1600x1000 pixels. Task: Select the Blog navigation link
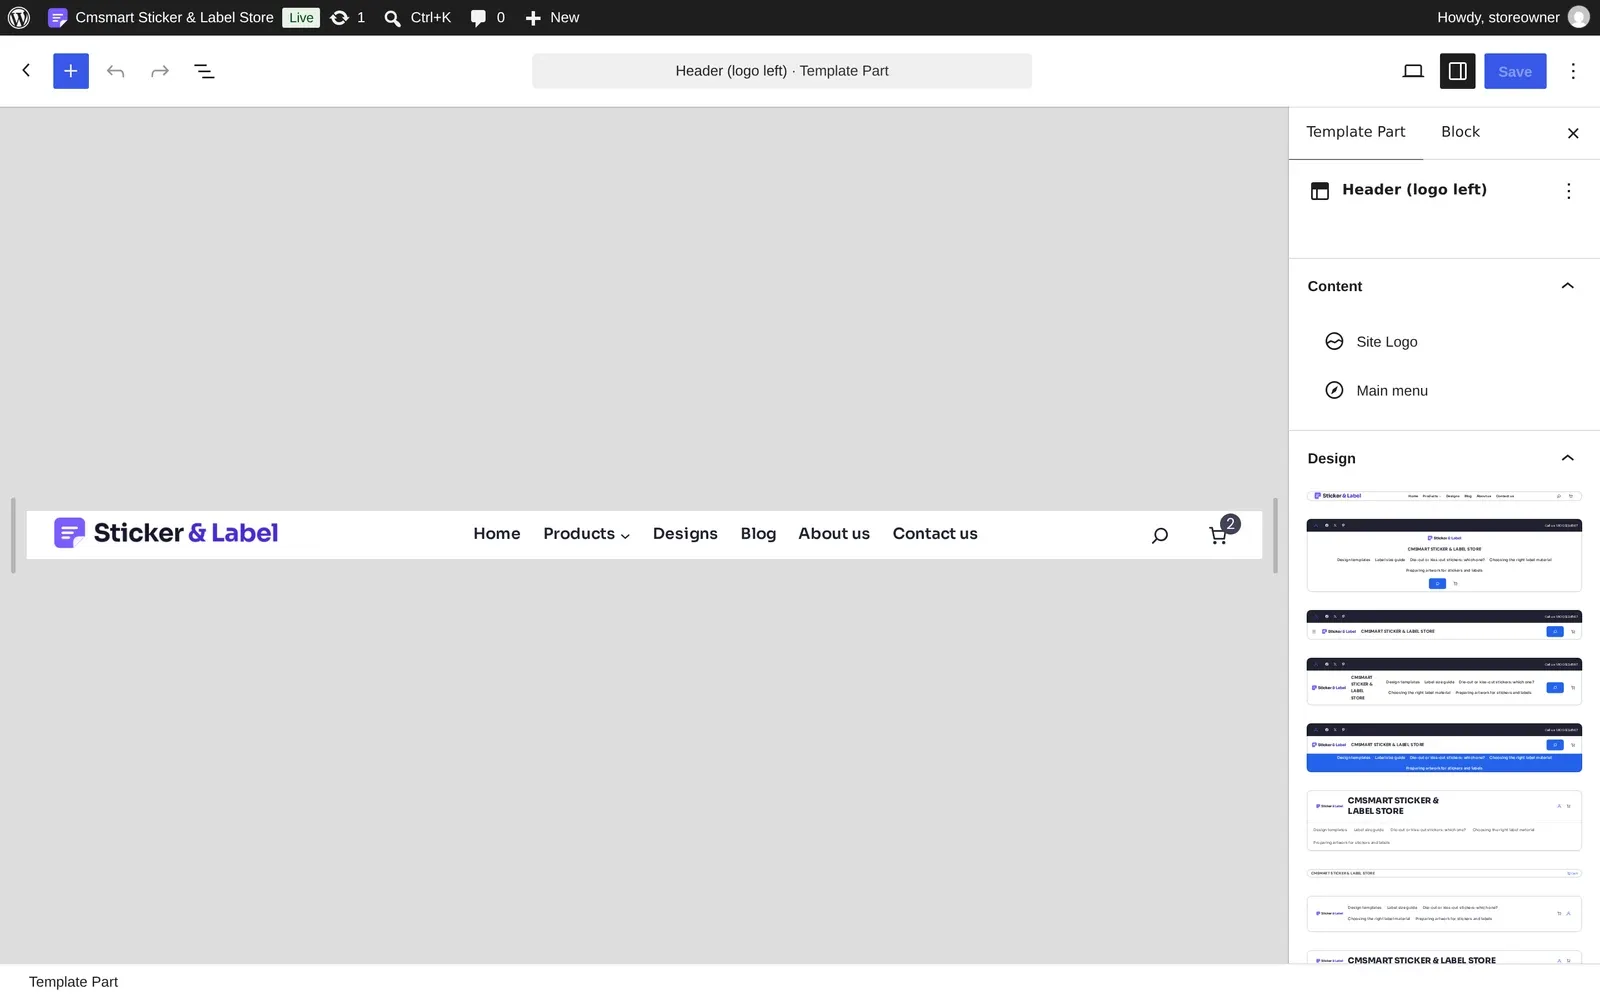click(x=758, y=534)
